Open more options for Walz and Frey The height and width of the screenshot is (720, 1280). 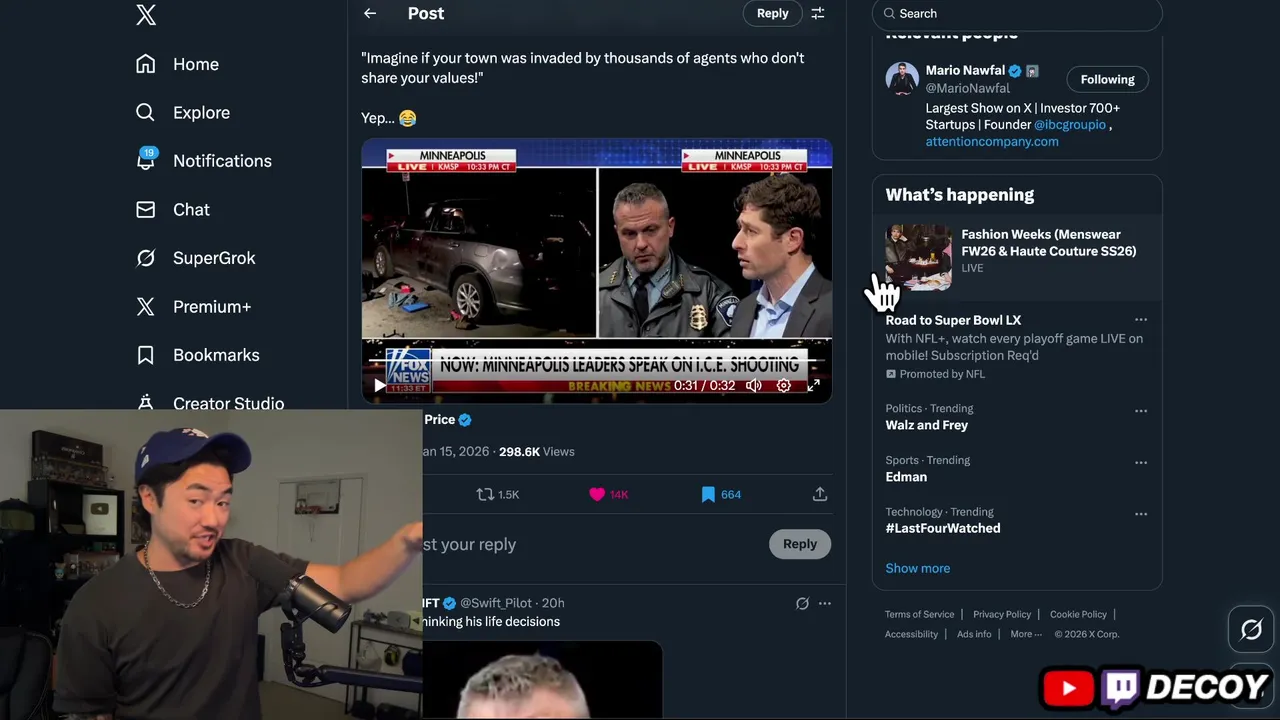click(x=1141, y=411)
